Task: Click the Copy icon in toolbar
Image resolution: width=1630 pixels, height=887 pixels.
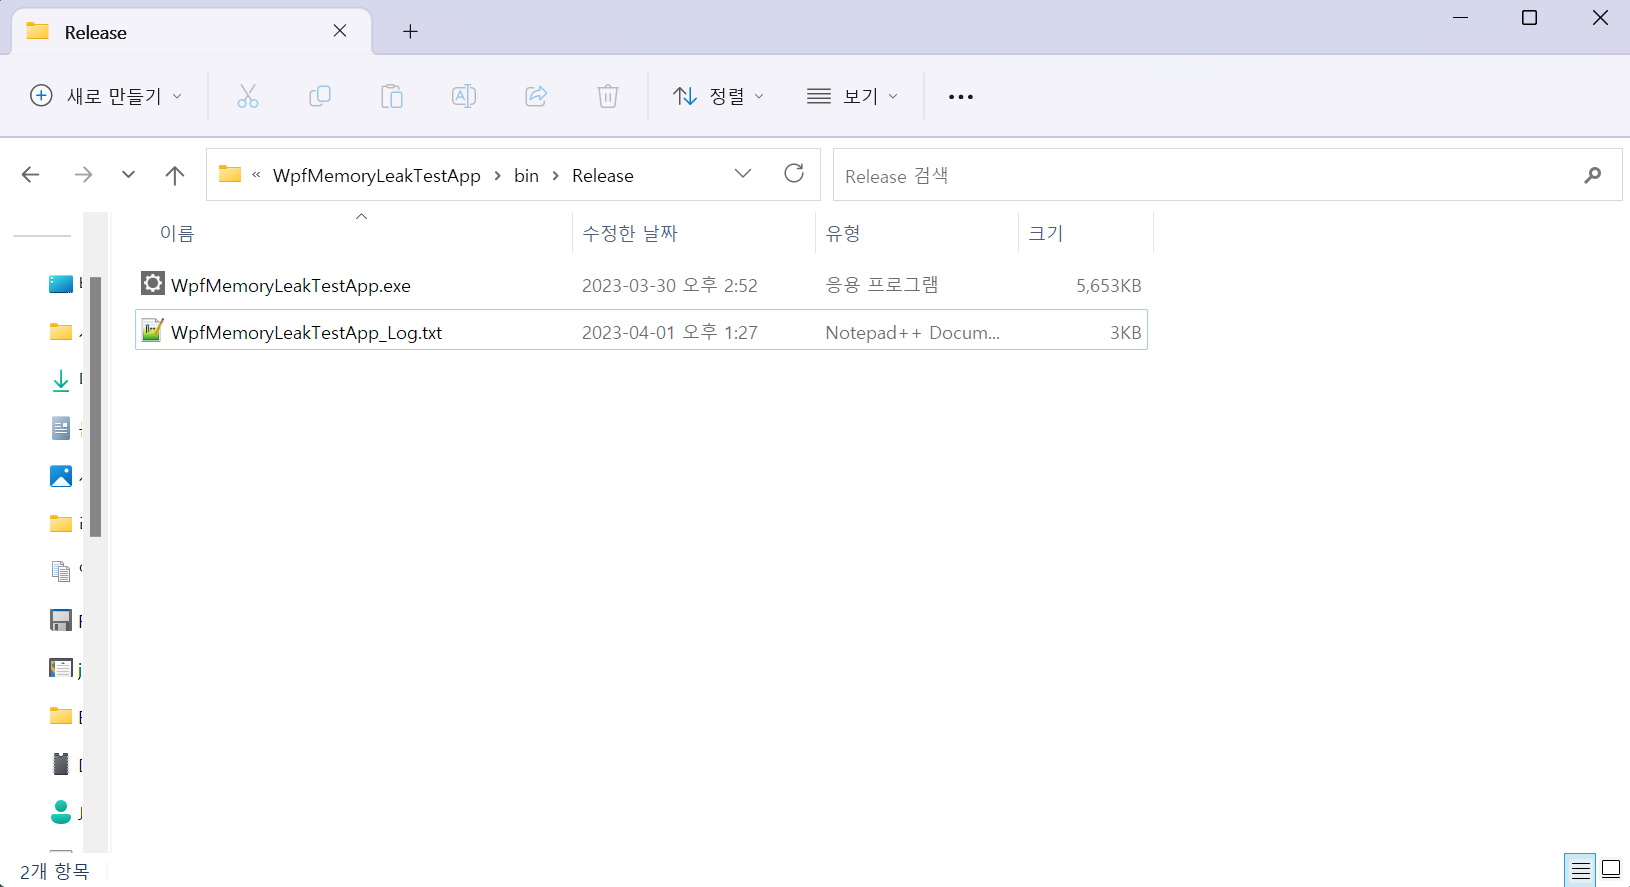Action: tap(320, 96)
